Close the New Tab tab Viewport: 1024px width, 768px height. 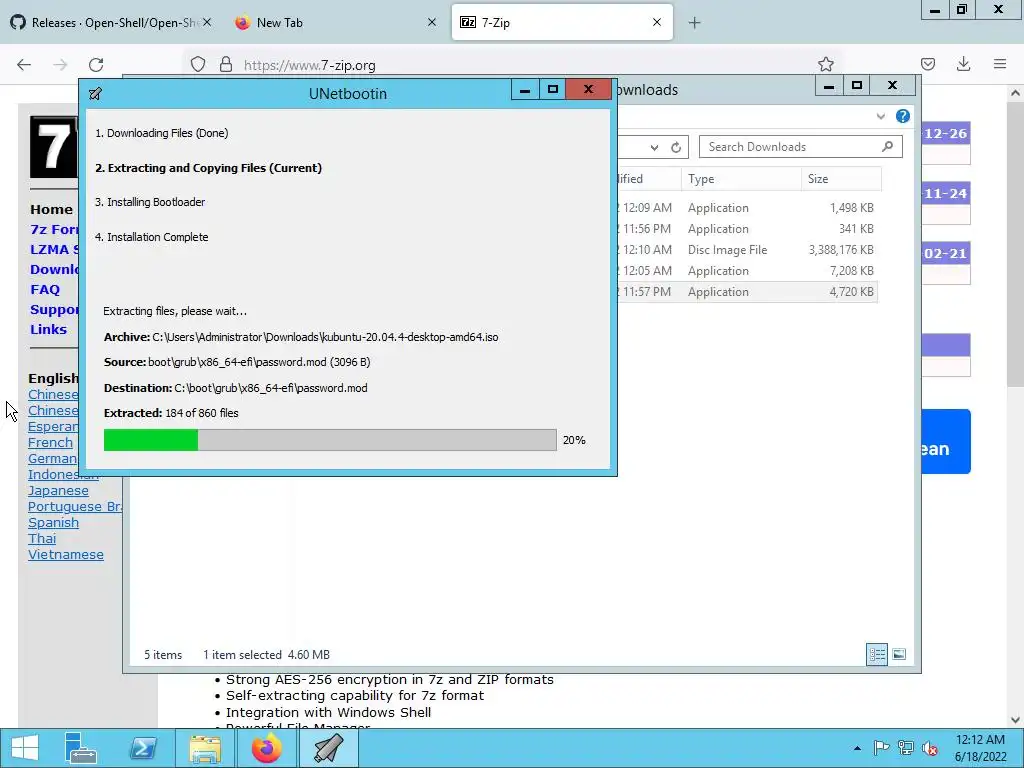click(432, 22)
